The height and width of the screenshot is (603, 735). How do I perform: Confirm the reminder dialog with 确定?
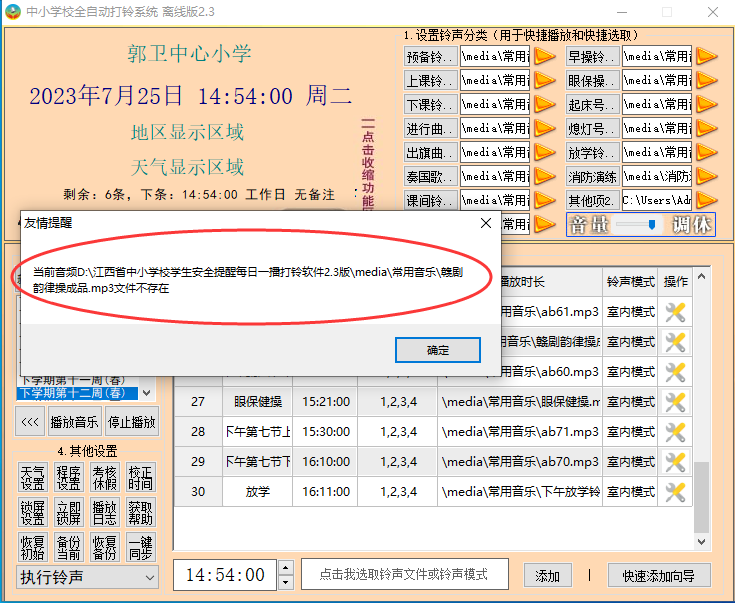click(x=438, y=350)
